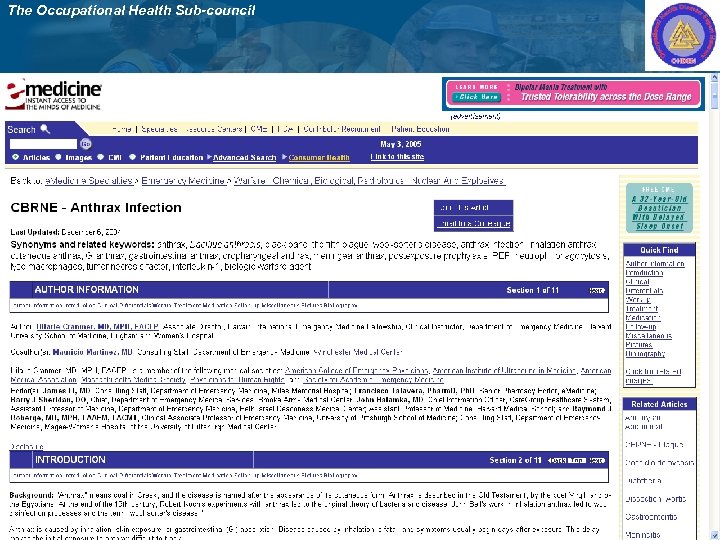Click the Occupational Health triangle emblem logo
Image resolution: width=720 pixels, height=540 pixels.
click(x=683, y=35)
